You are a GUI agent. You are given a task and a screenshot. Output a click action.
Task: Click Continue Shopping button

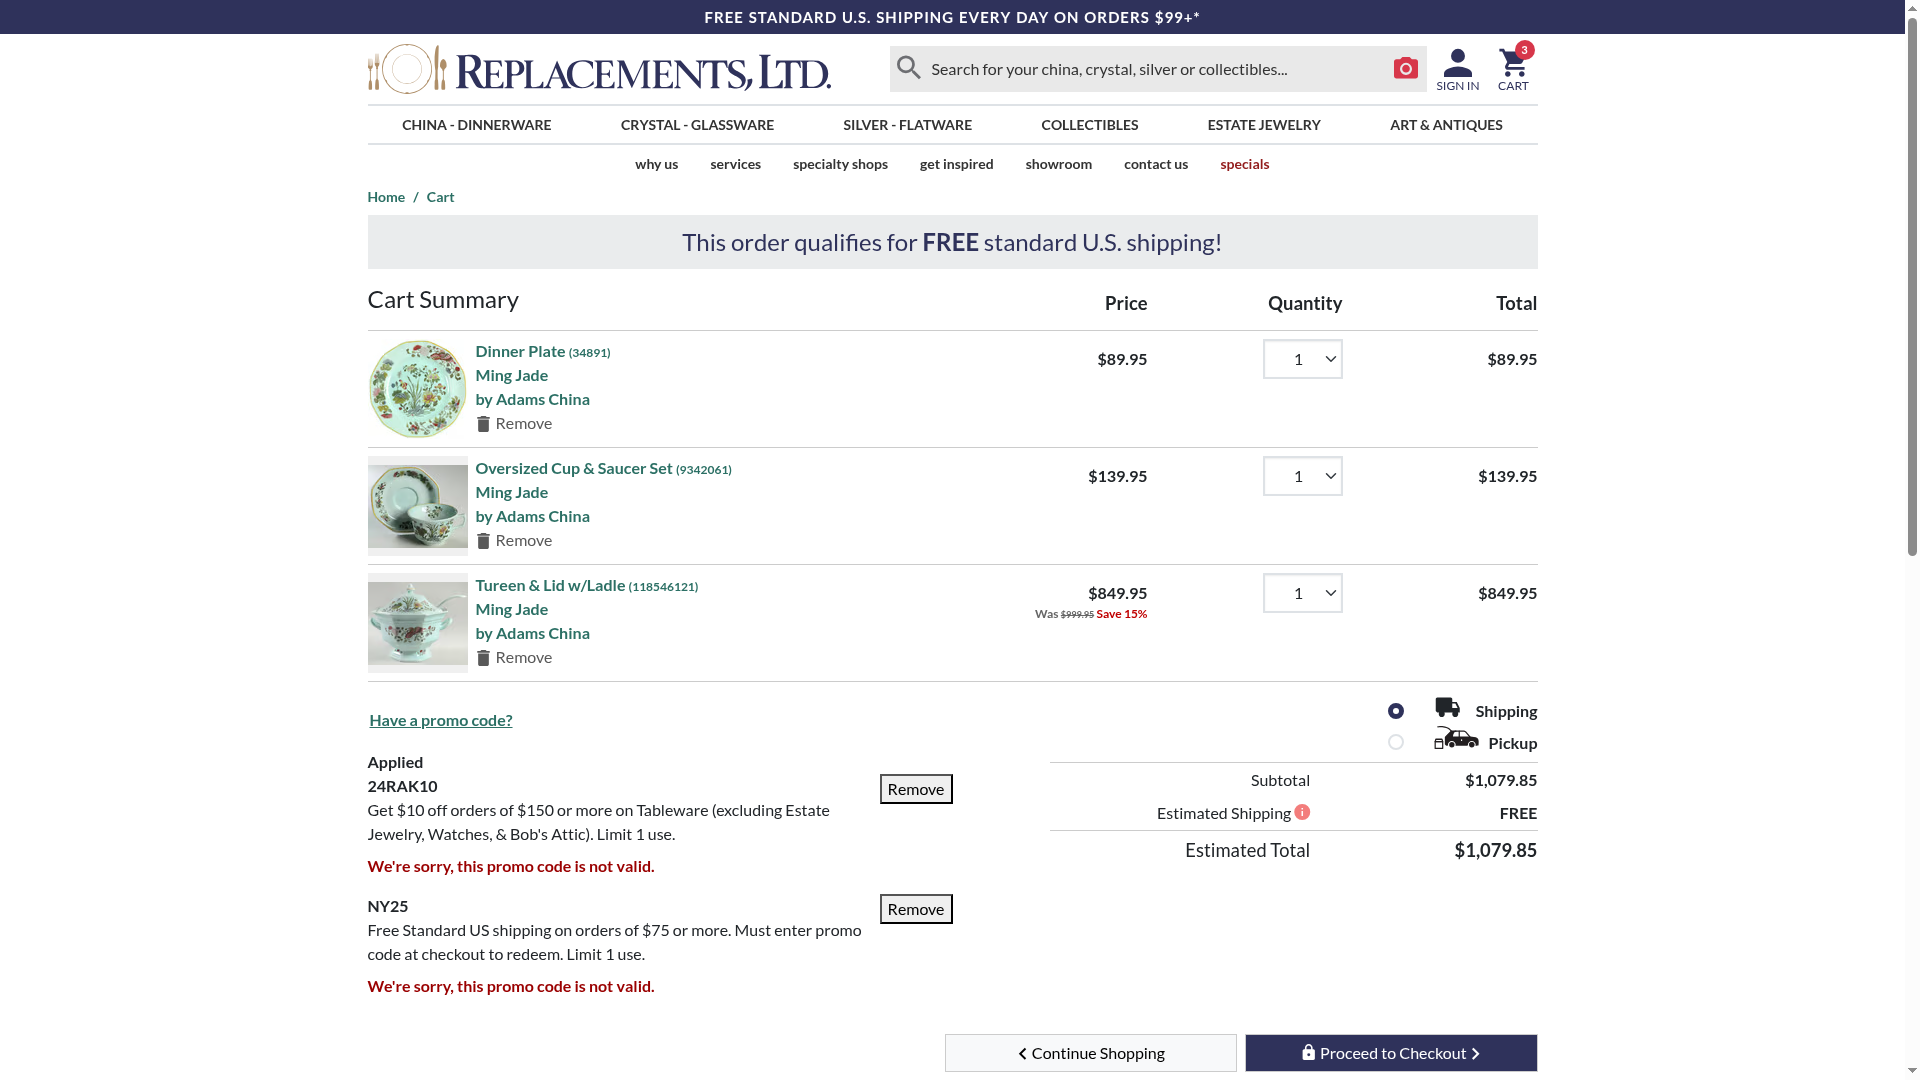pos(1090,1053)
